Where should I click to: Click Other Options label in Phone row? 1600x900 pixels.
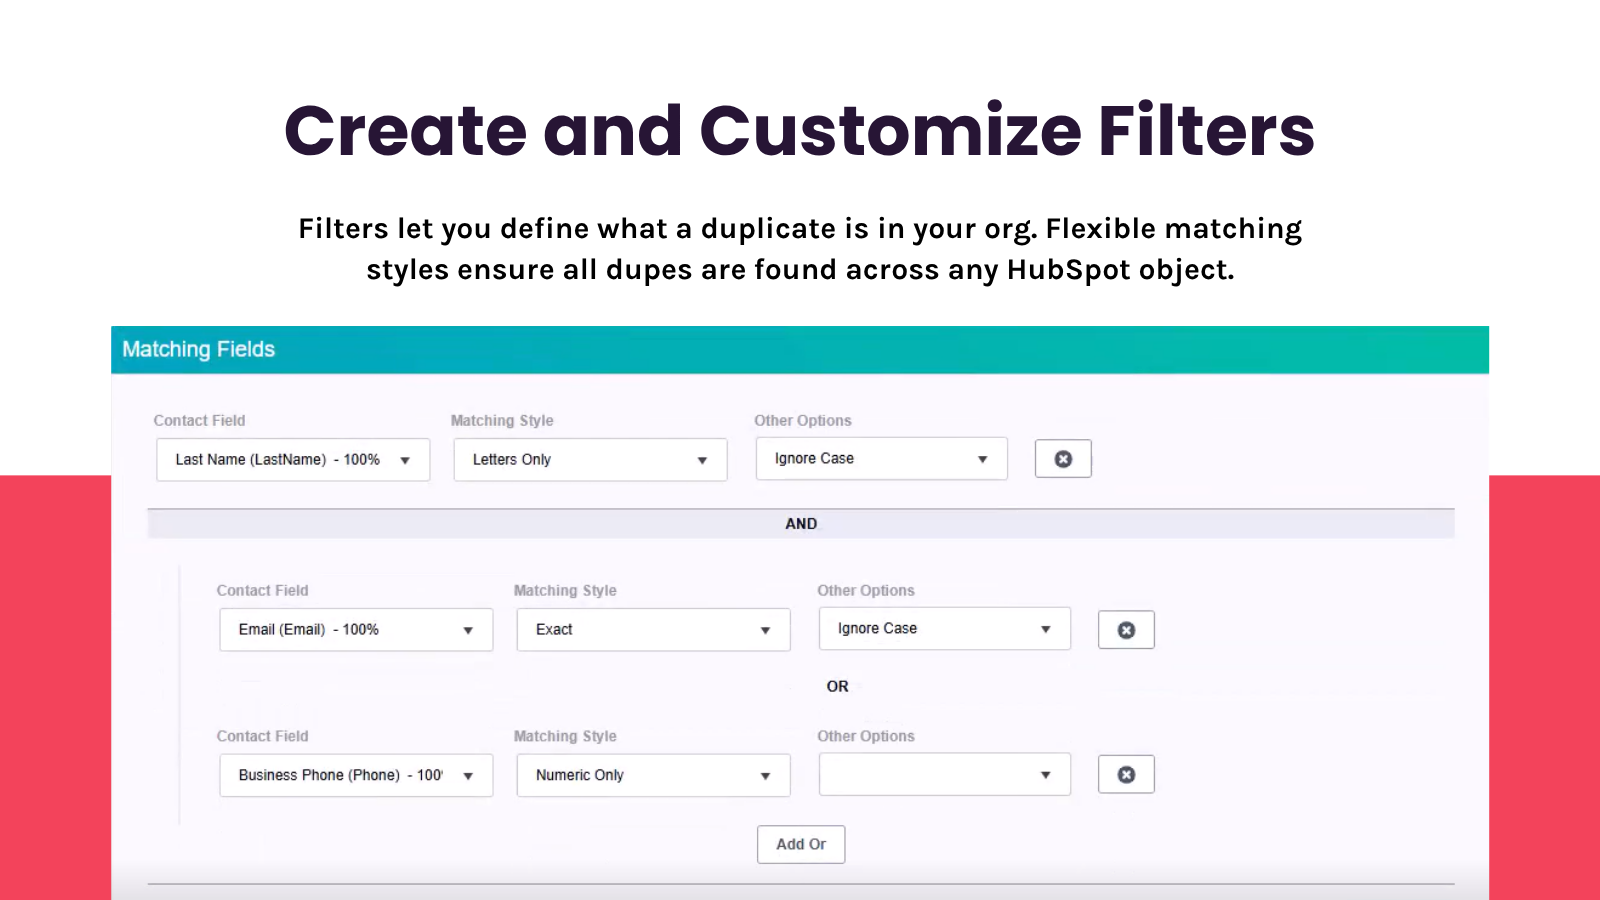coord(866,736)
